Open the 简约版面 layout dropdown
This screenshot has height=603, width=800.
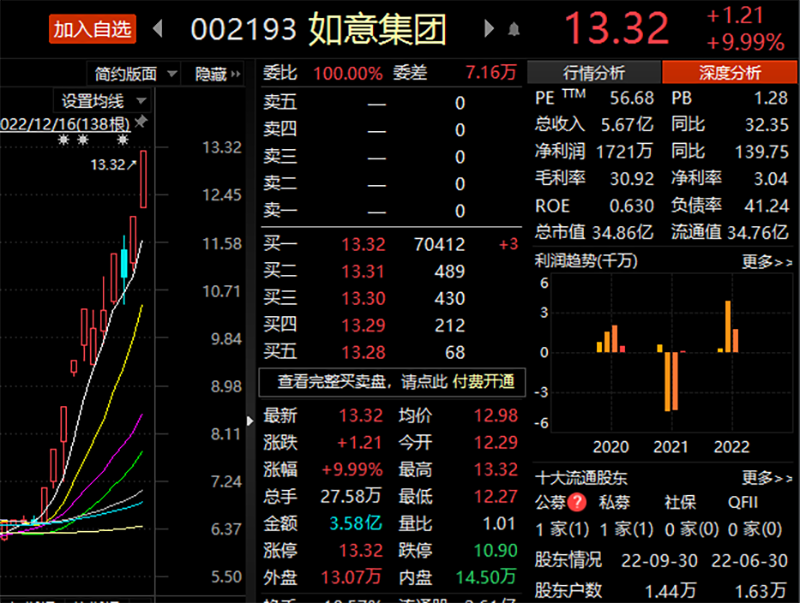click(x=135, y=74)
